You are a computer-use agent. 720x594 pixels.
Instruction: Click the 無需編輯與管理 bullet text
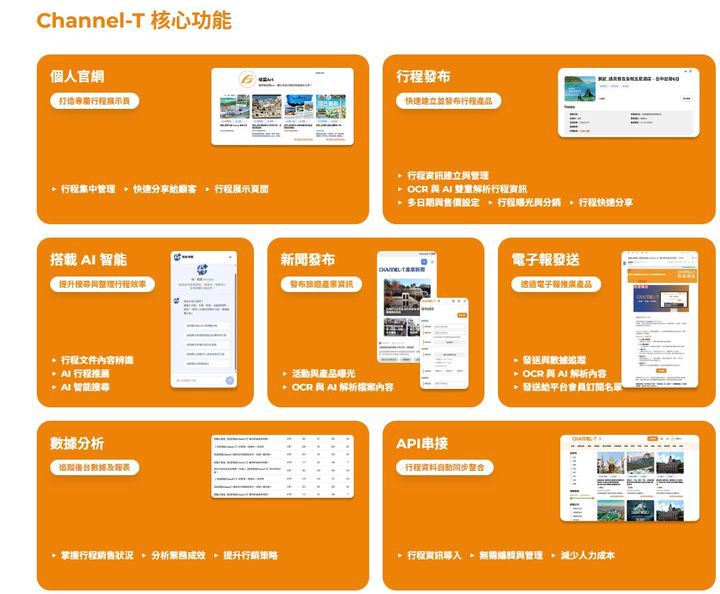point(511,555)
